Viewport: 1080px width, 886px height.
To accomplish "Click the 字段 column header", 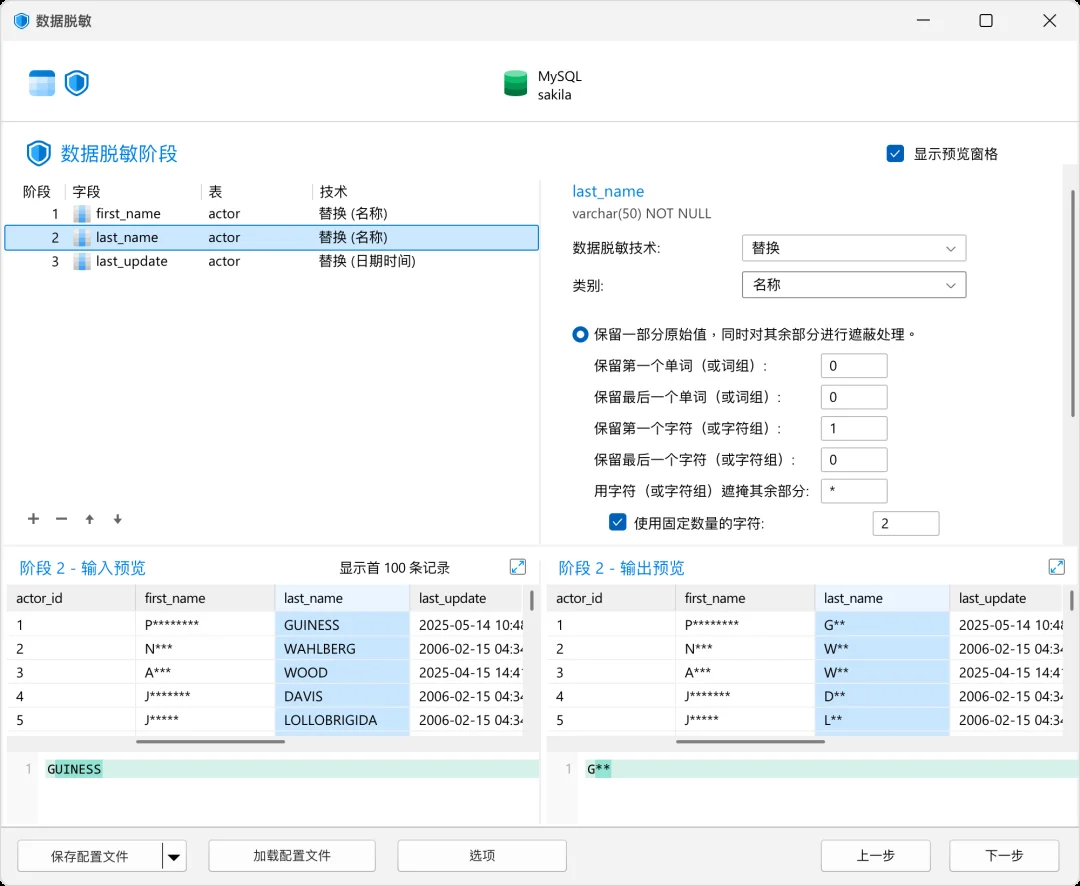I will (x=86, y=192).
